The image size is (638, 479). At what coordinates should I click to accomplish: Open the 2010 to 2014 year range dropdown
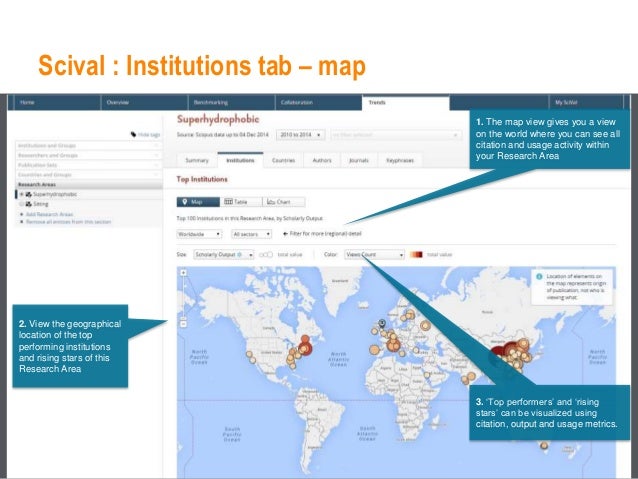pyautogui.click(x=300, y=135)
